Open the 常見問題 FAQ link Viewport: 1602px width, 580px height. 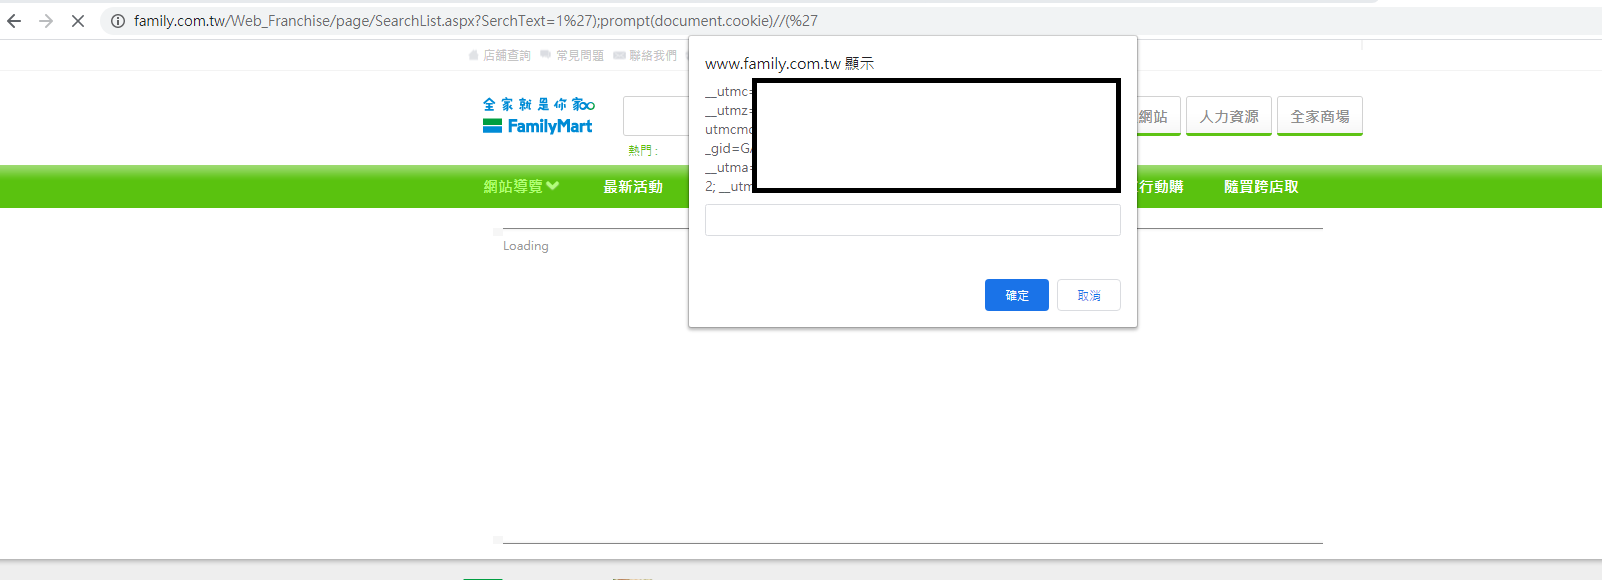[x=572, y=56]
